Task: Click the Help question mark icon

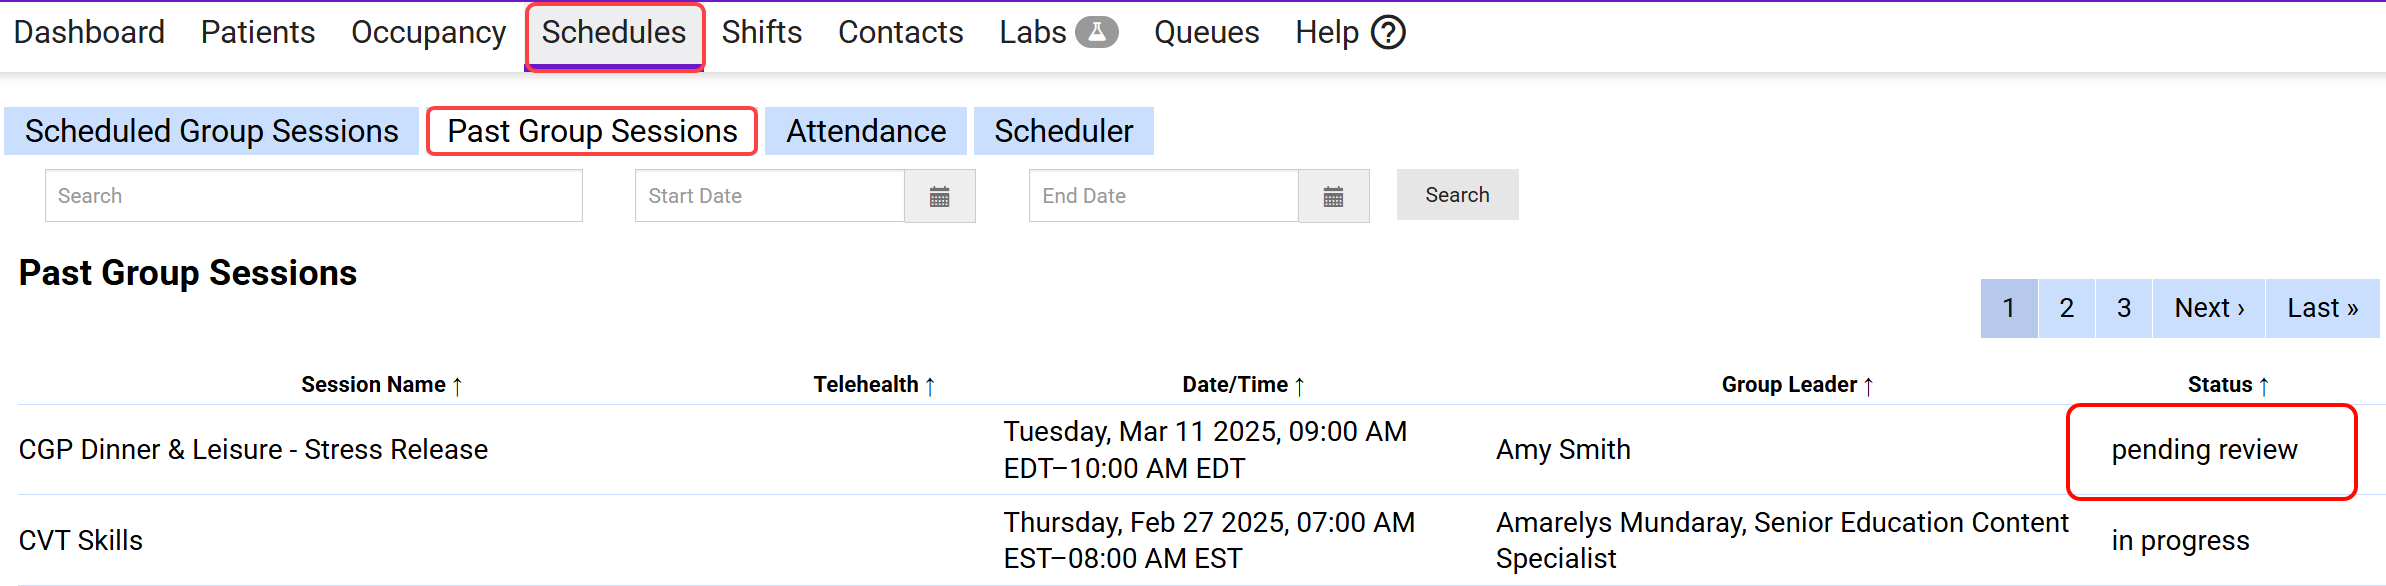Action: click(1388, 33)
